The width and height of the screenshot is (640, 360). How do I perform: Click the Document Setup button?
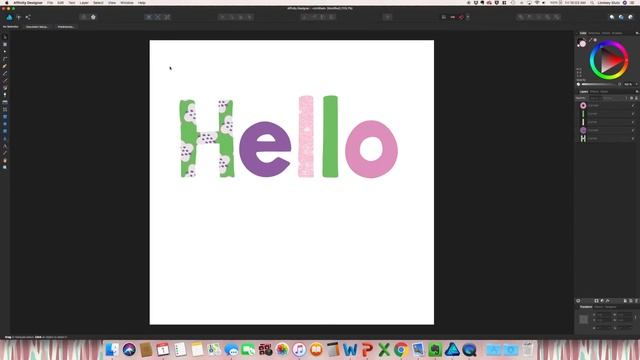(37, 27)
